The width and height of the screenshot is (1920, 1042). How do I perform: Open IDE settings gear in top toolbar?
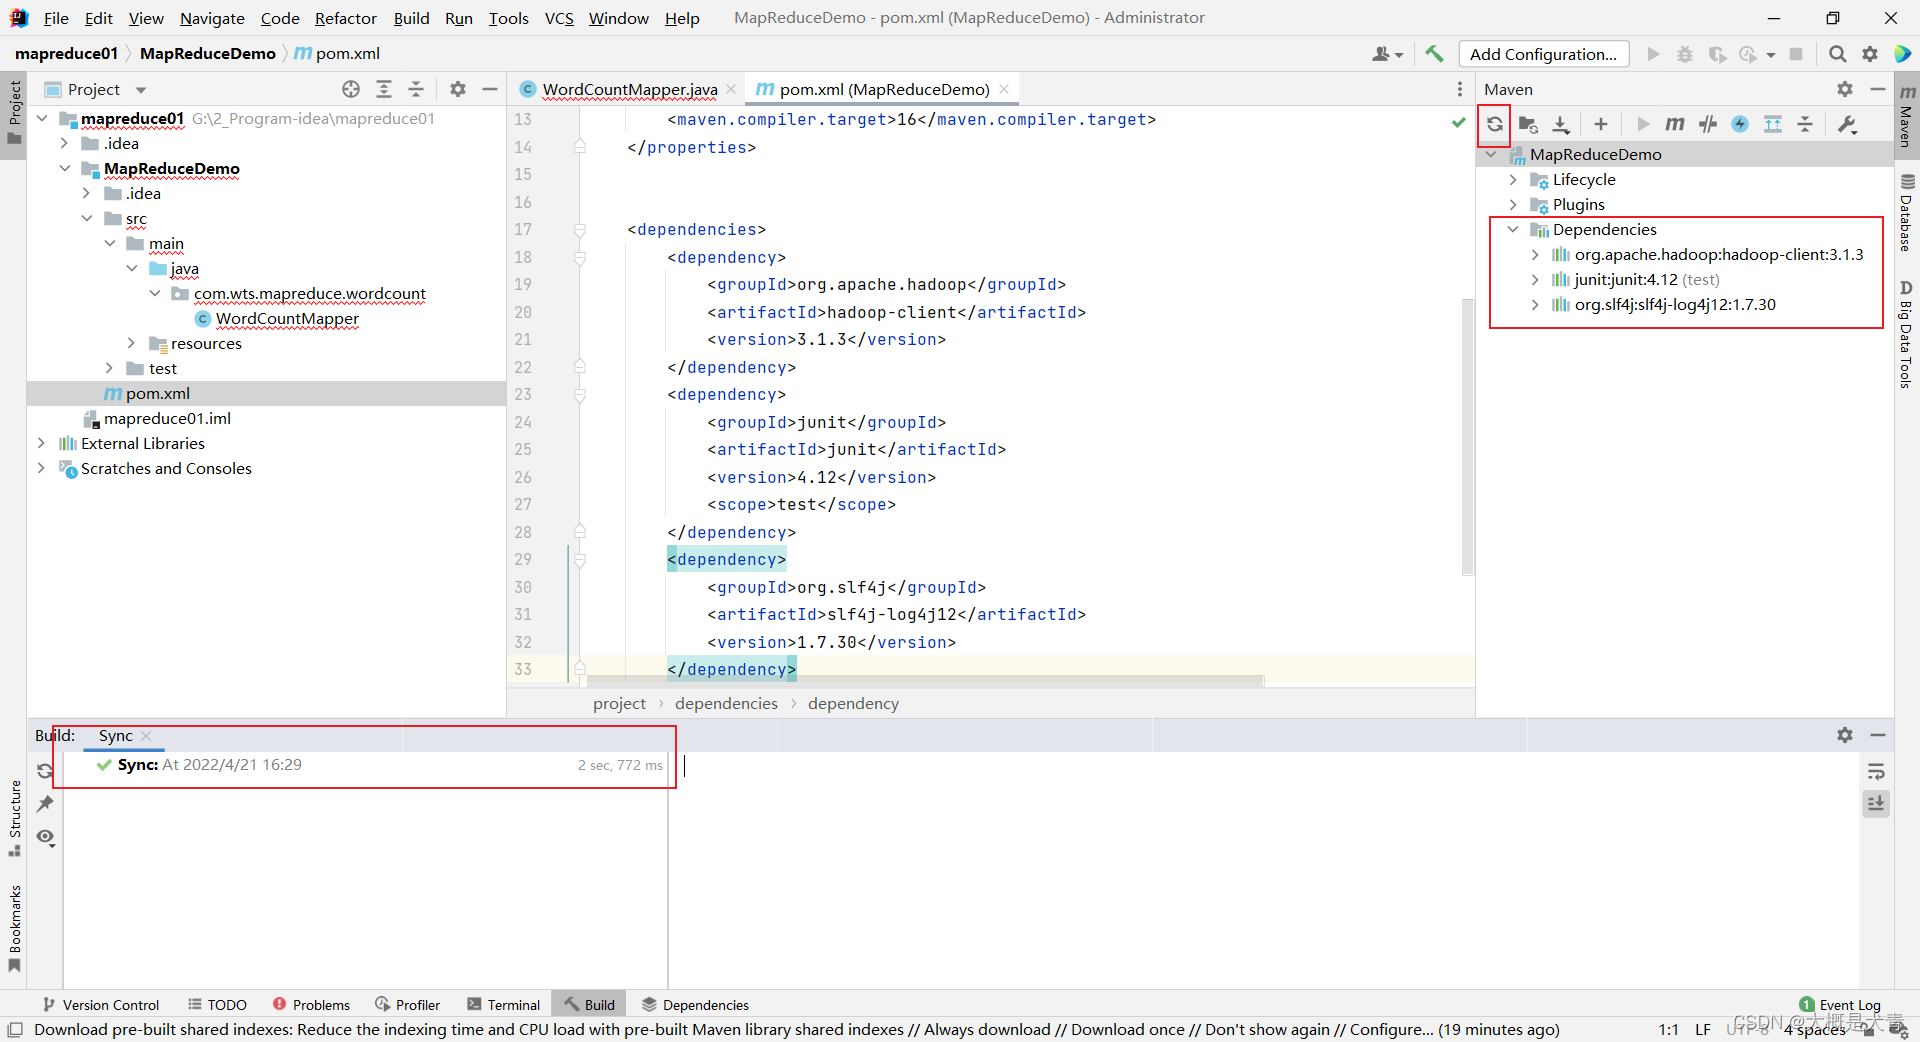coord(1870,54)
